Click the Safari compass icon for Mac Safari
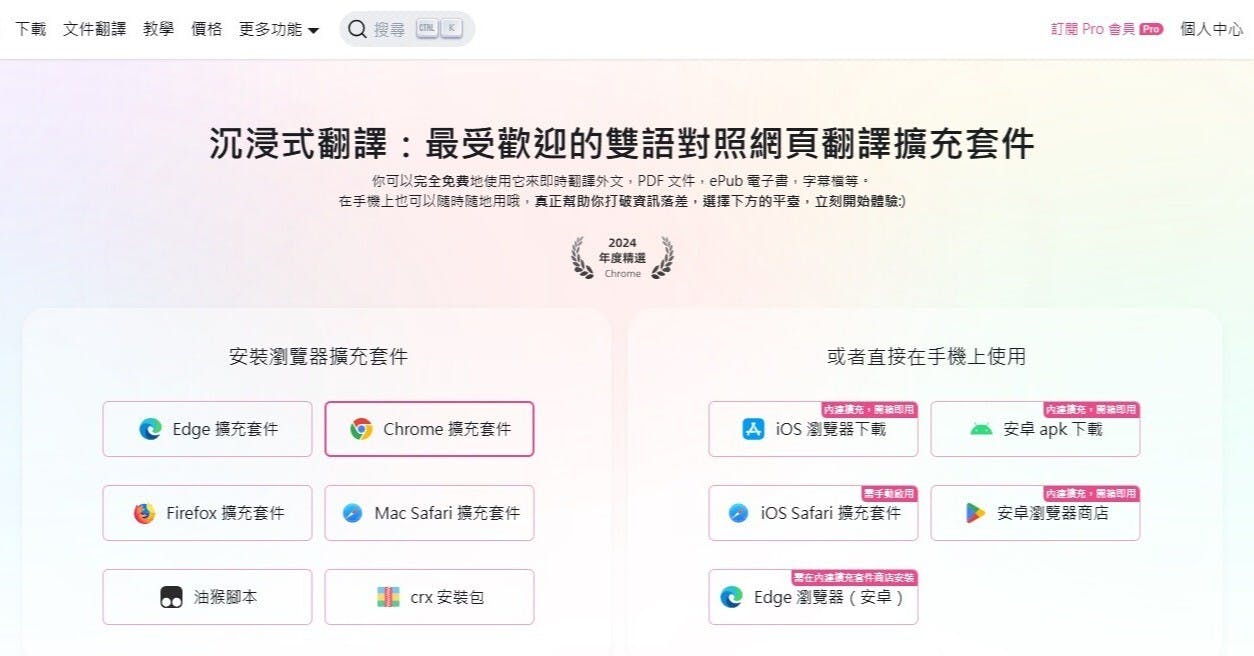The width and height of the screenshot is (1254, 656). [352, 513]
